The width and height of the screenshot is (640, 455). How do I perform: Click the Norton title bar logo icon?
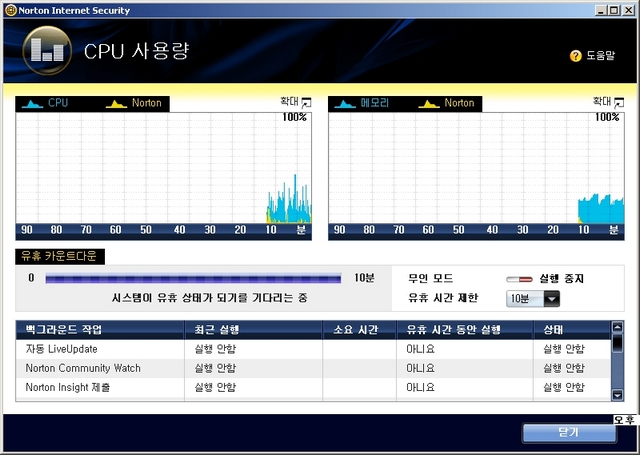(x=11, y=10)
